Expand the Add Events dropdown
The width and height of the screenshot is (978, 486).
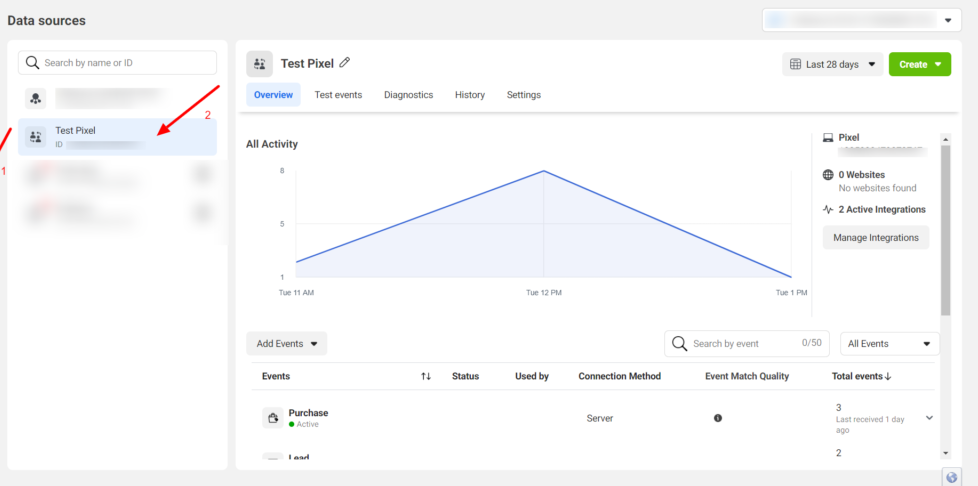[x=286, y=344]
